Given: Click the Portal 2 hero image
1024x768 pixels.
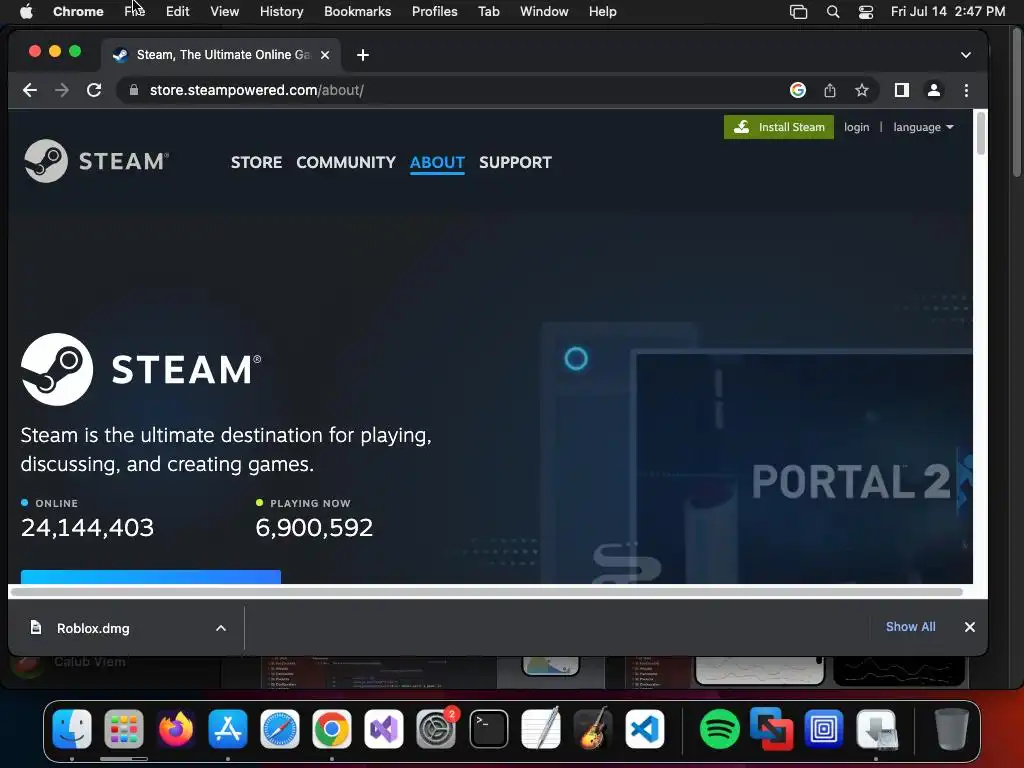Looking at the screenshot, I should (x=804, y=468).
